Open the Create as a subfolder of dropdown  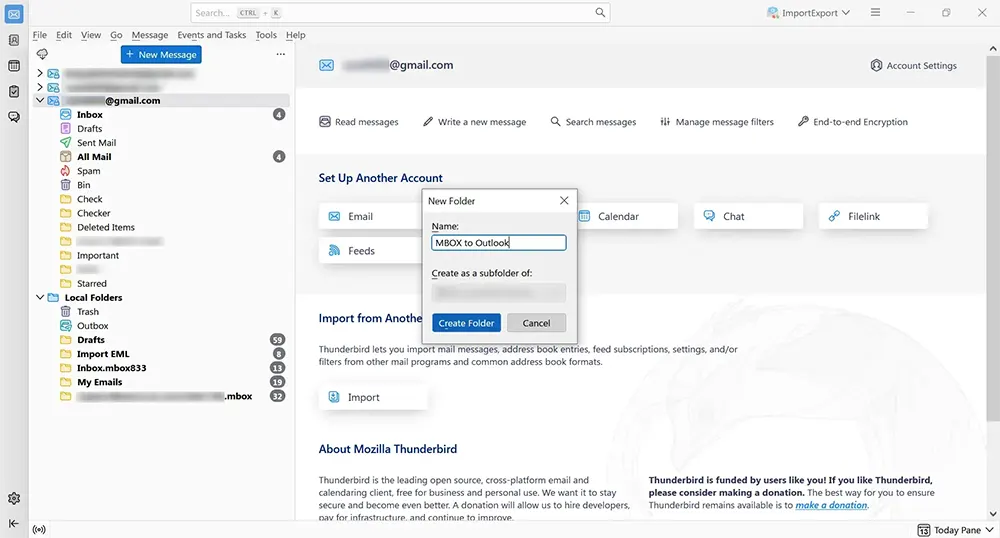[x=498, y=293]
